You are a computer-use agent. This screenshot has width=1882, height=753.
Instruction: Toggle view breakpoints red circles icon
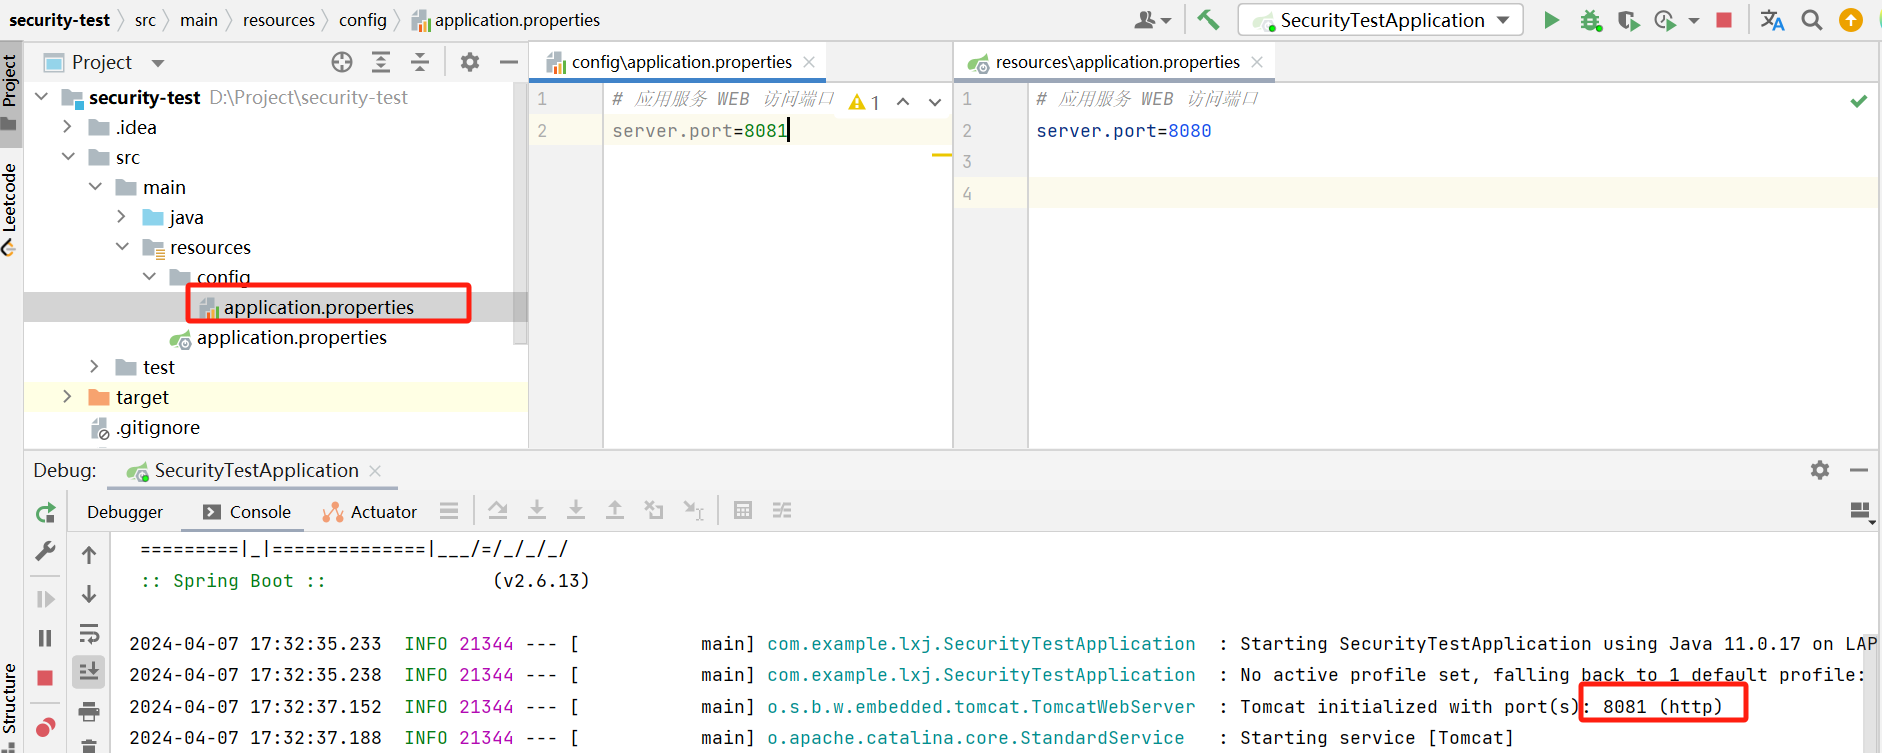click(45, 727)
